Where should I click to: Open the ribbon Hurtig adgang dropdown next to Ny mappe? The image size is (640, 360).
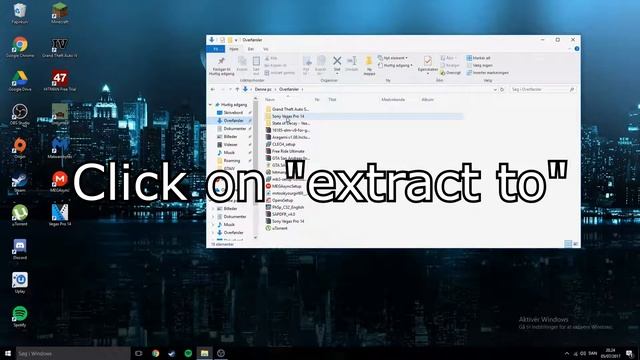(395, 65)
